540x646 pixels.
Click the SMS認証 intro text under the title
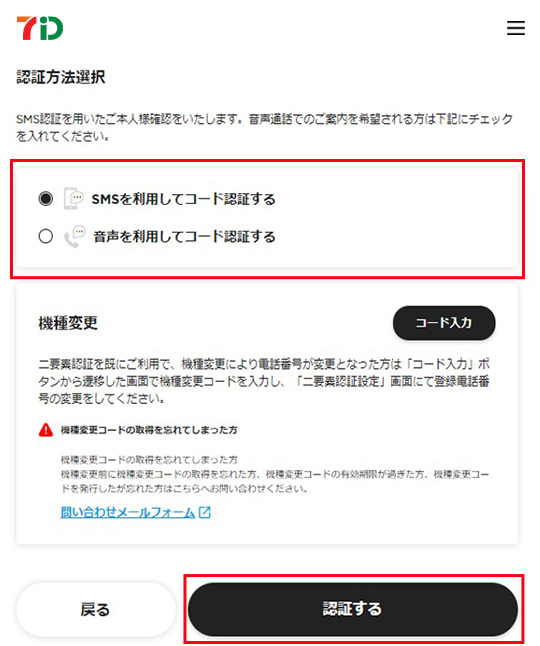(264, 127)
